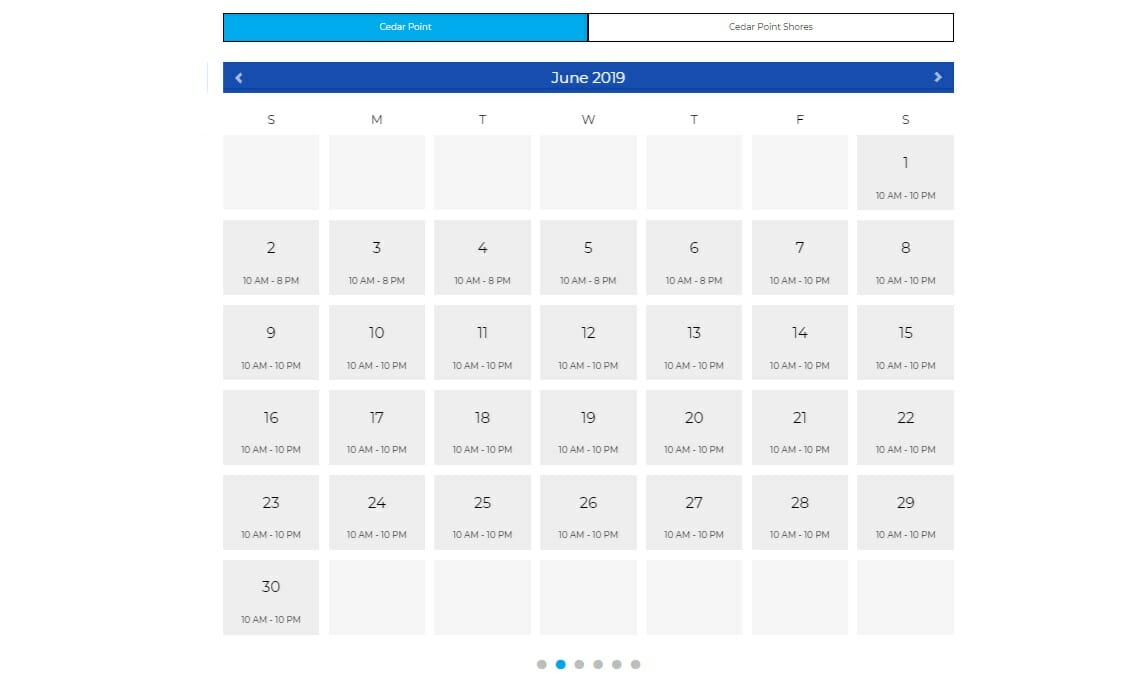Open June 20 hours cell
Screen dimensions: 1131x681
pos(694,428)
